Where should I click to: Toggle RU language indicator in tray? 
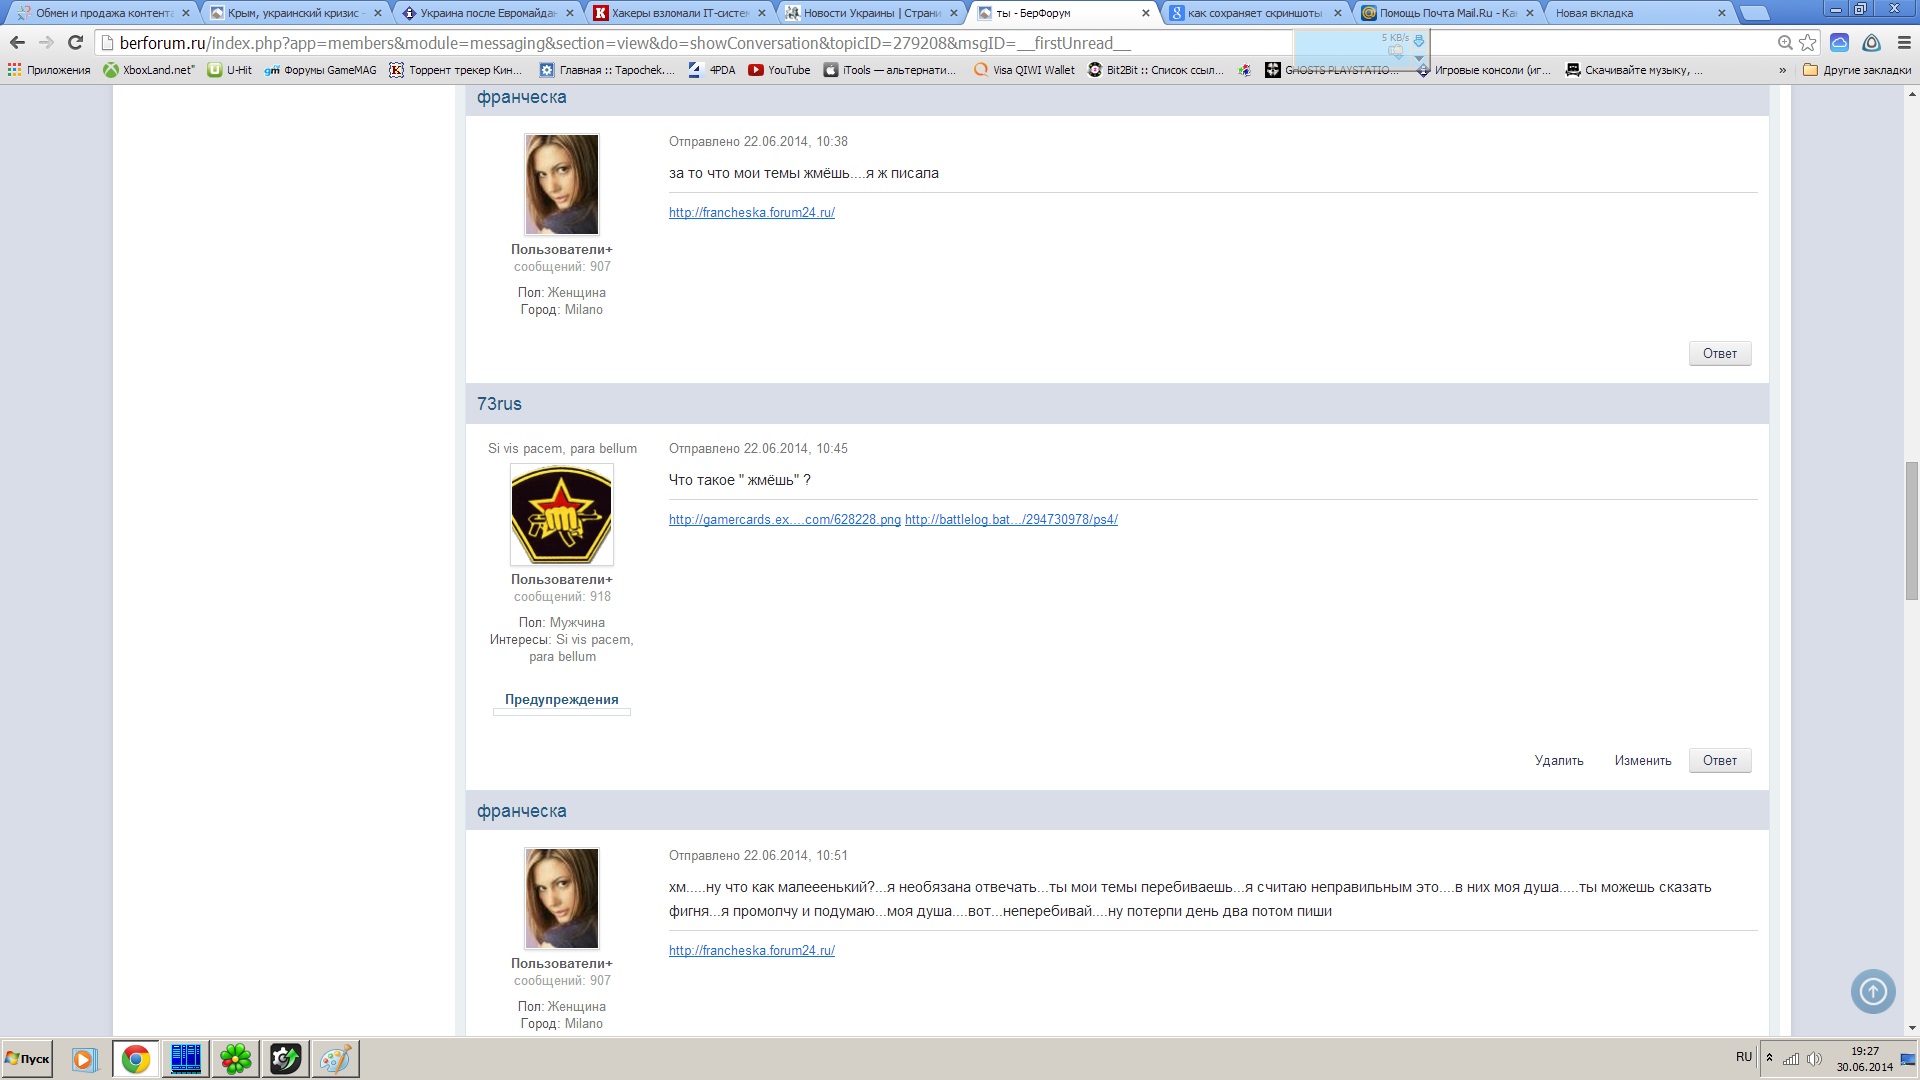pyautogui.click(x=1744, y=1057)
